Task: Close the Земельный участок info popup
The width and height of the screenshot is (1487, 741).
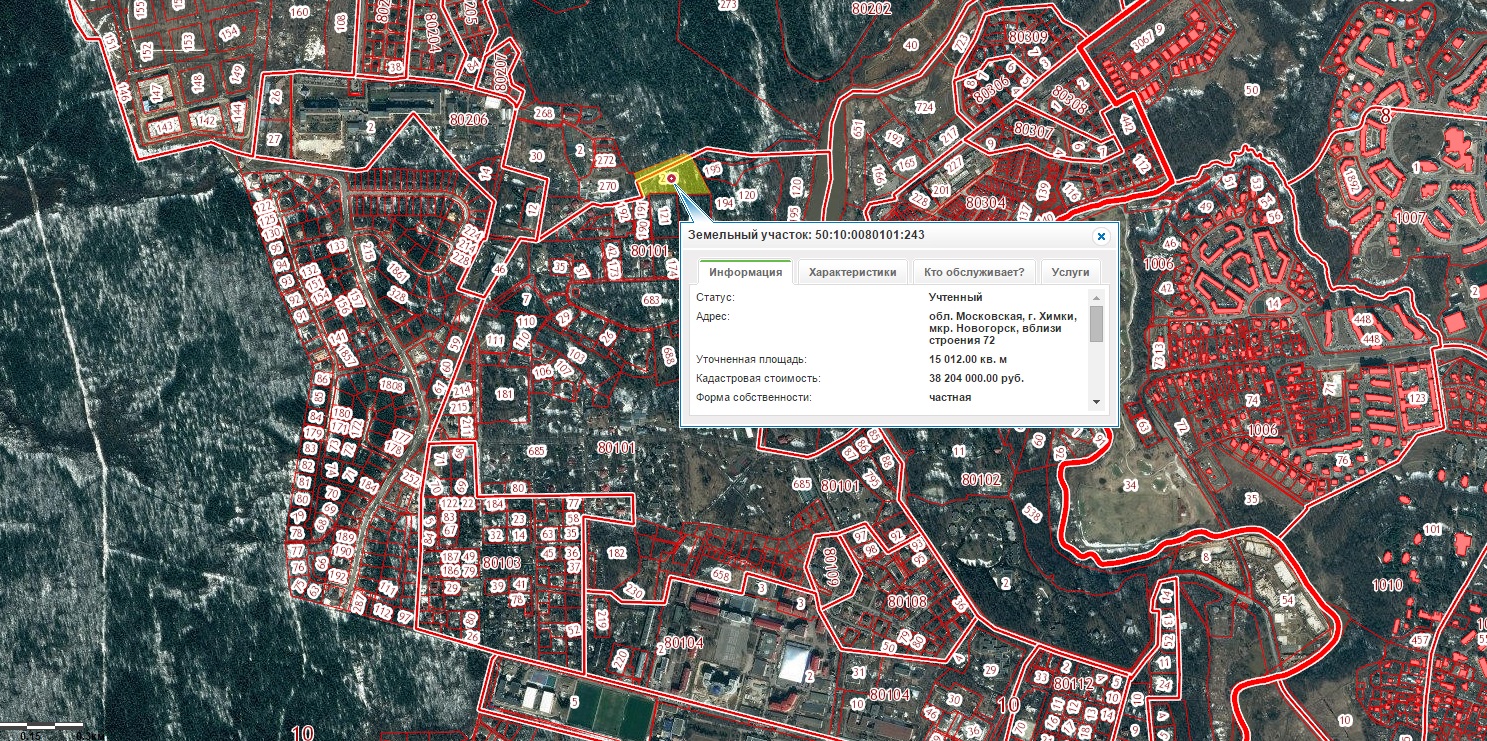Action: coord(1101,236)
